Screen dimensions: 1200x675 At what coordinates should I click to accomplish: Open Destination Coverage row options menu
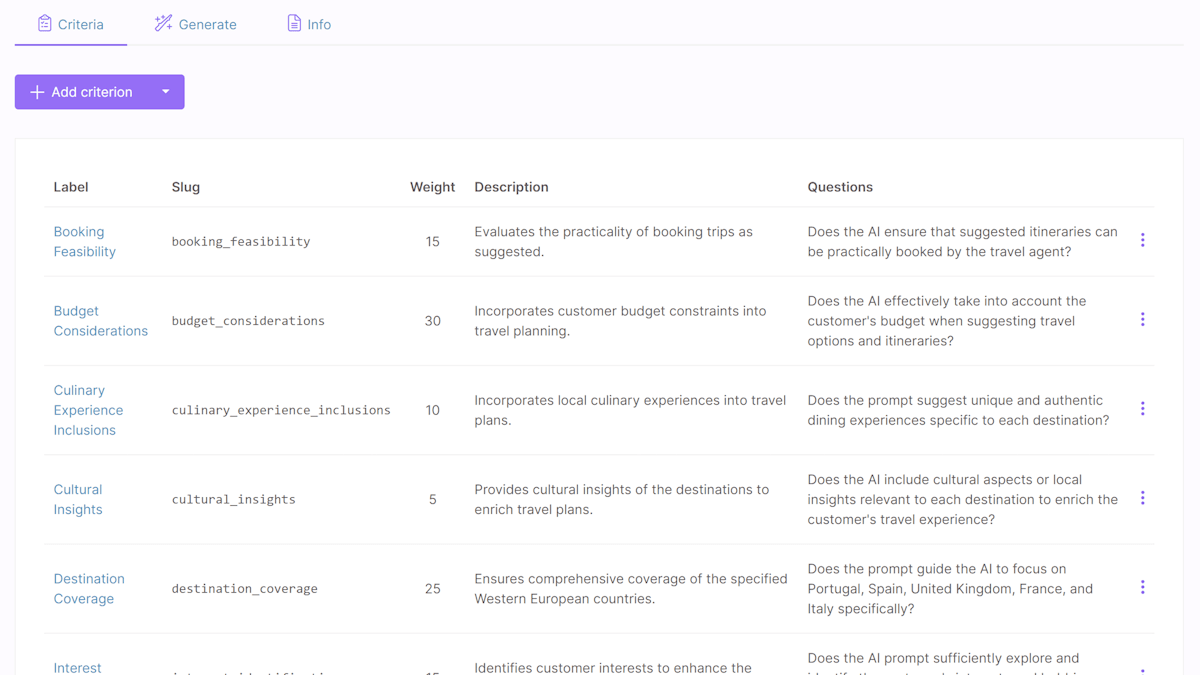coord(1142,588)
